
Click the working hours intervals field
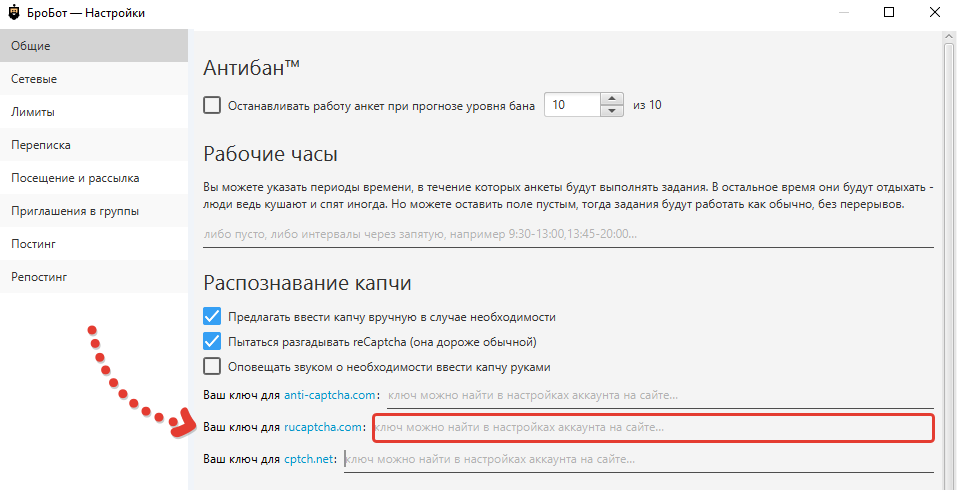[567, 234]
